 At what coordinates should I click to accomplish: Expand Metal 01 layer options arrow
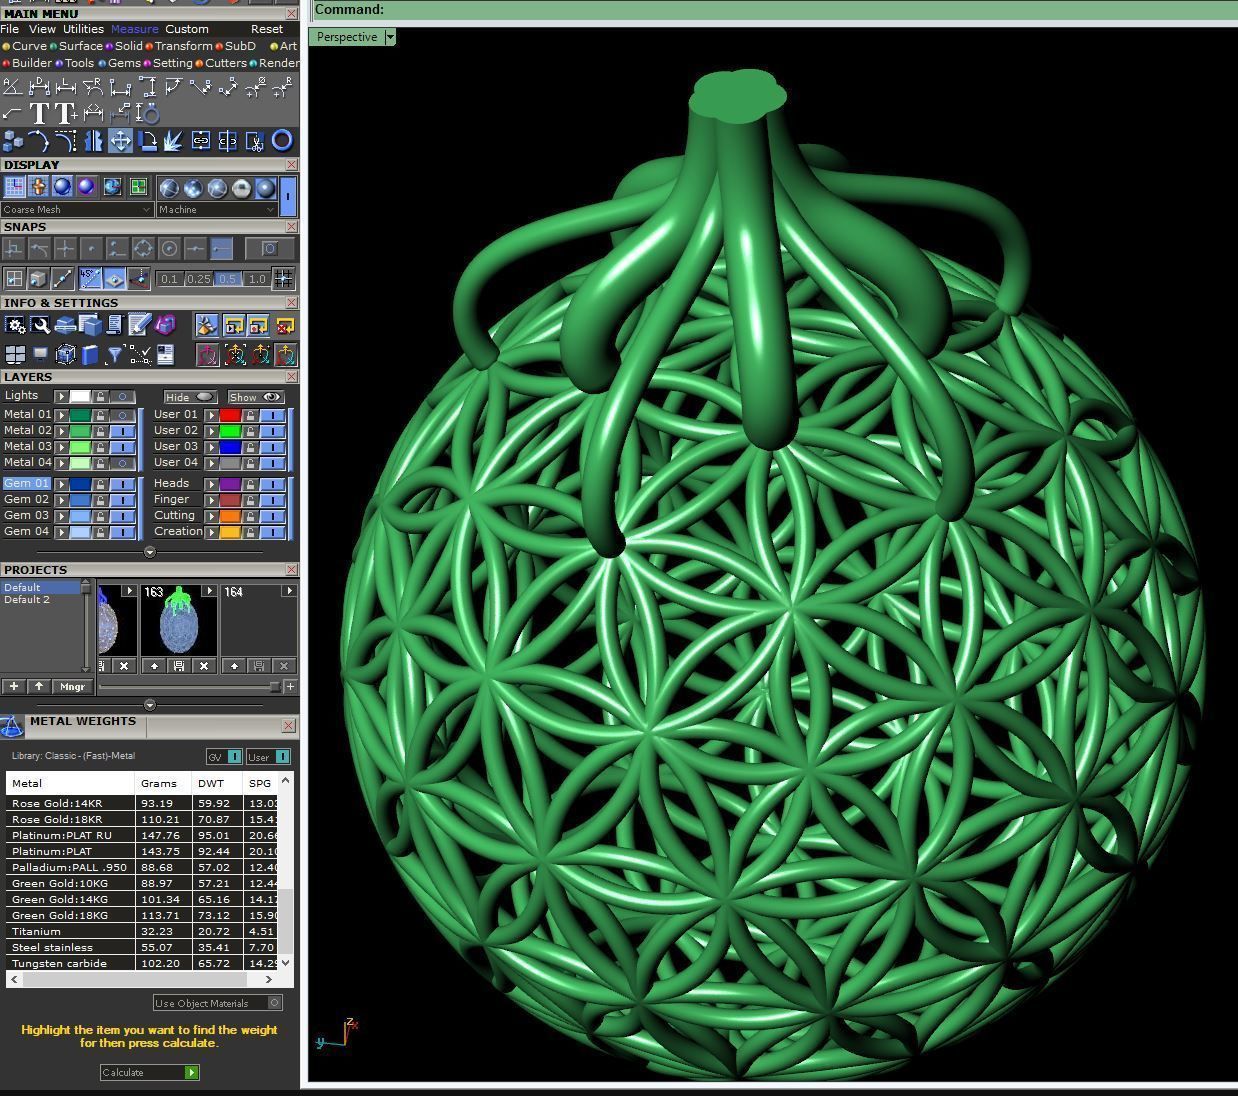pyautogui.click(x=61, y=415)
